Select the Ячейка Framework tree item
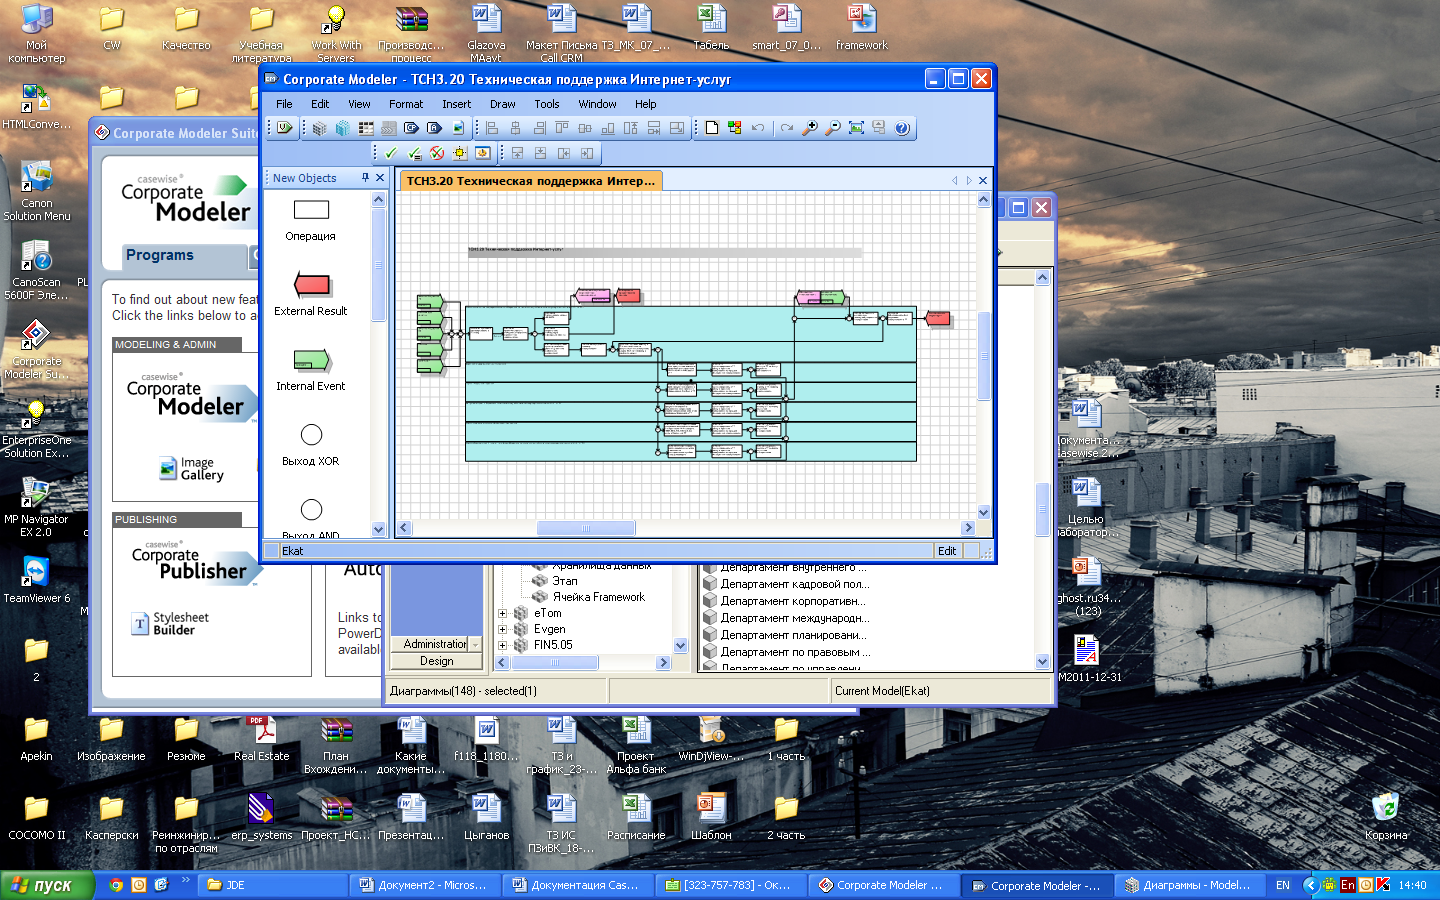 [598, 597]
